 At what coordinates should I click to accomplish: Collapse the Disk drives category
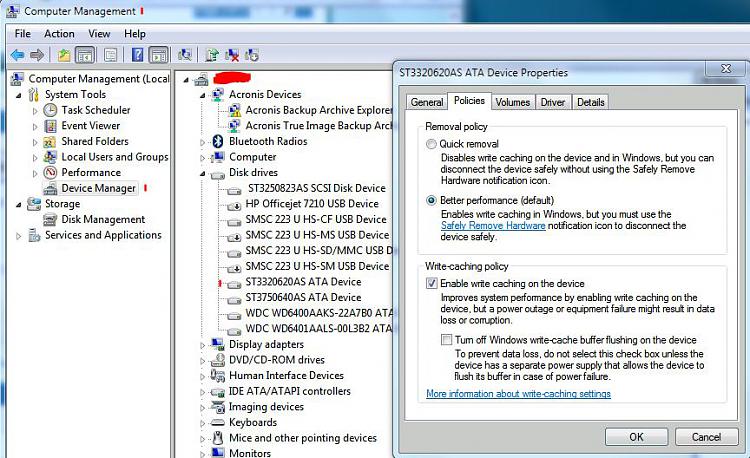pos(202,174)
